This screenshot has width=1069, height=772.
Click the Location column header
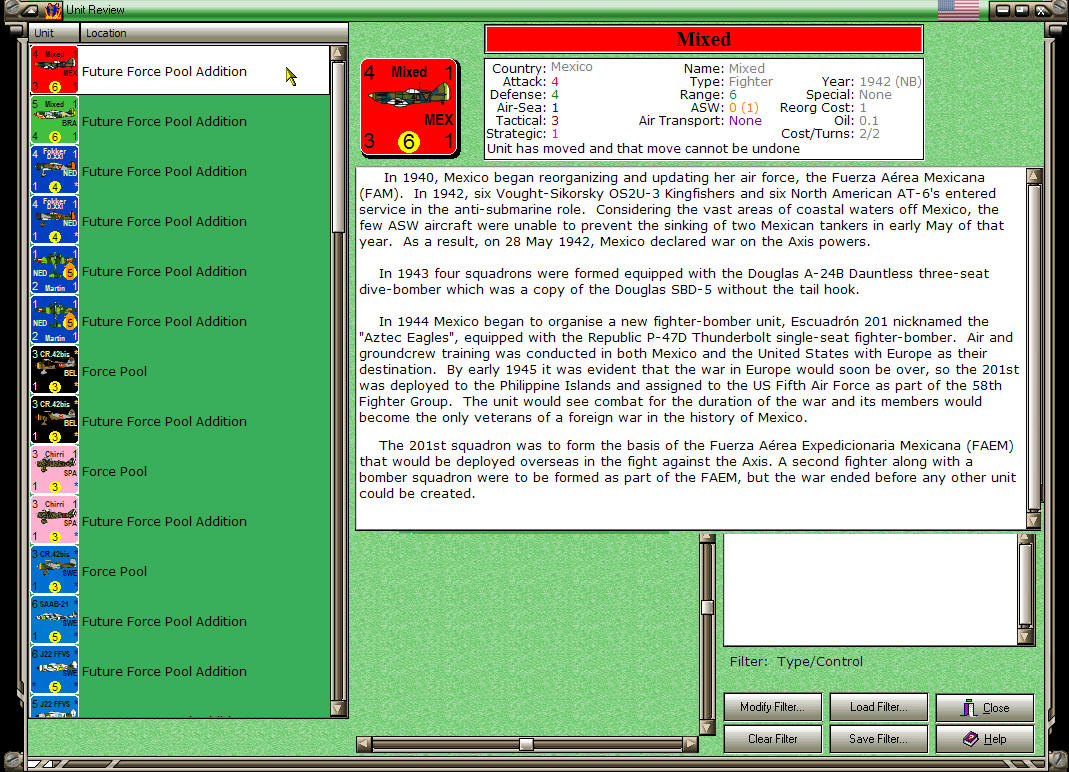point(213,33)
